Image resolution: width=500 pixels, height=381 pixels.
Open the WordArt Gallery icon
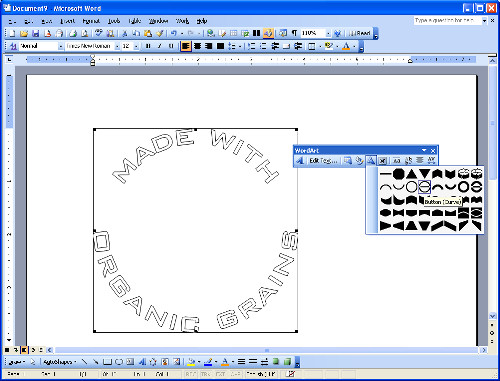click(348, 161)
